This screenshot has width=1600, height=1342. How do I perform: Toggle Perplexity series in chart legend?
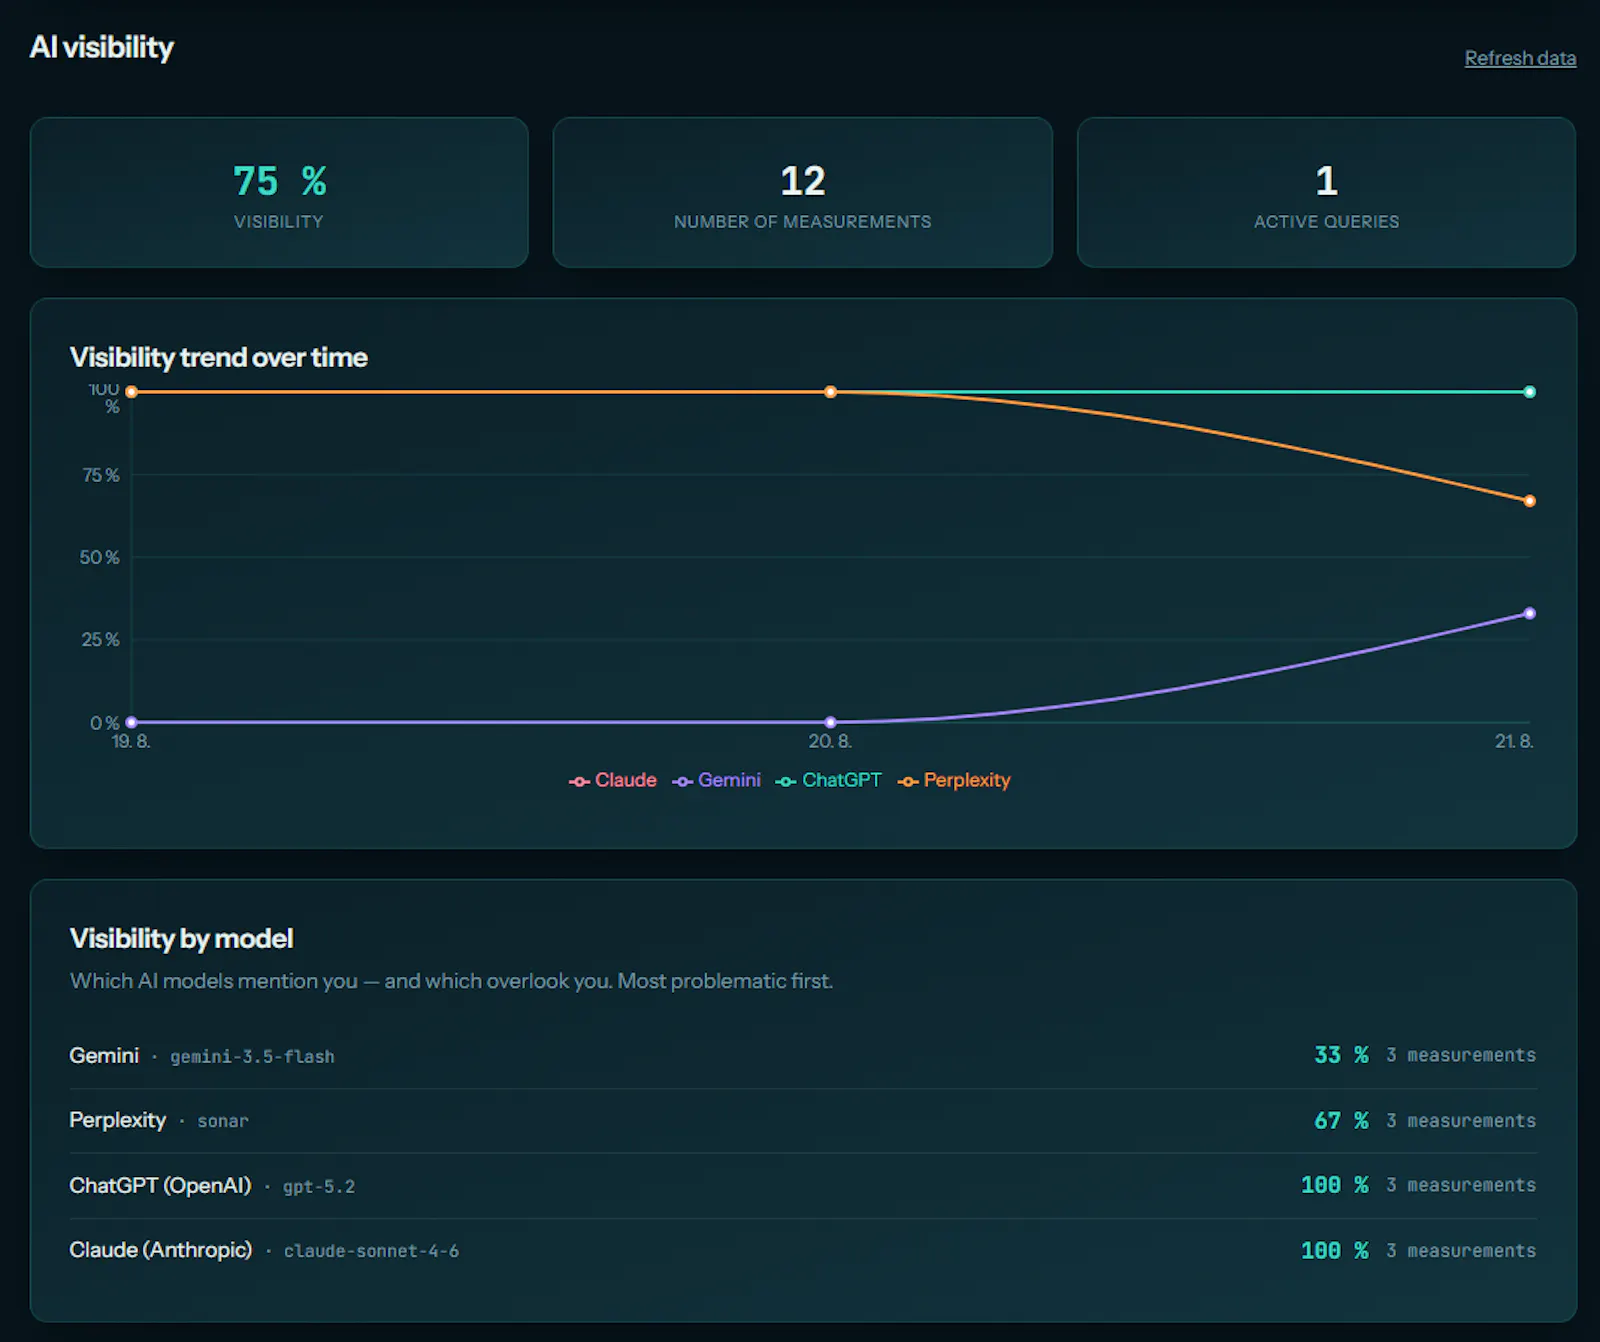(x=954, y=780)
